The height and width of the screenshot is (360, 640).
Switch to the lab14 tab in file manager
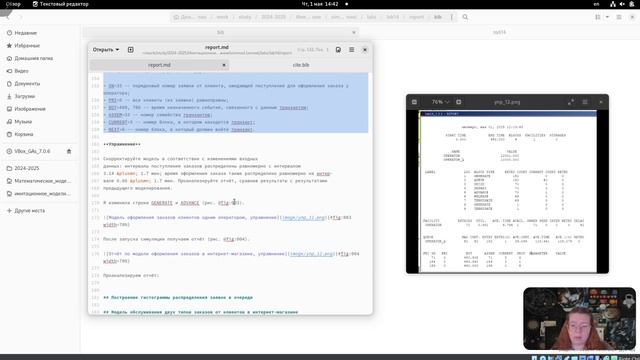(x=499, y=32)
